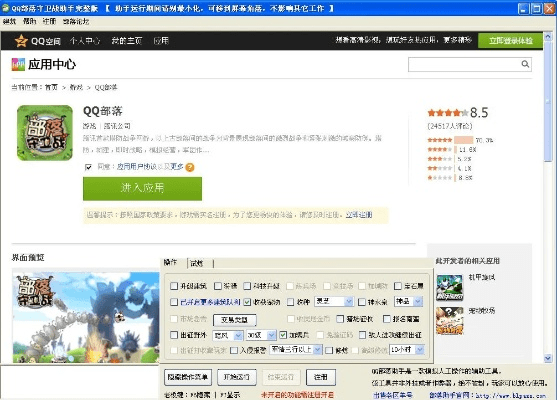Viewport: 557px width, 400px height.
Task: Click the QQ空间 star logo
Action: click(21, 41)
